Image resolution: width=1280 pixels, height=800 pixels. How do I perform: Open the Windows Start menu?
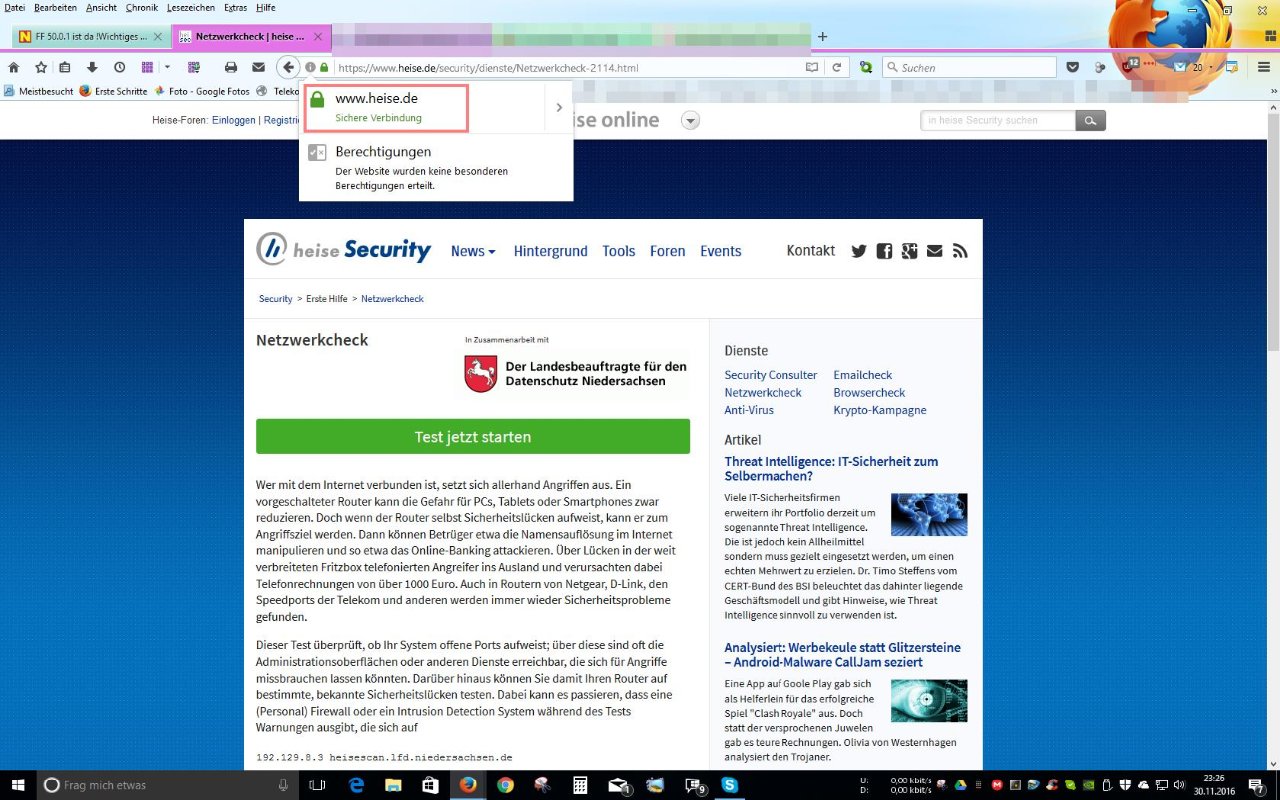[19, 785]
